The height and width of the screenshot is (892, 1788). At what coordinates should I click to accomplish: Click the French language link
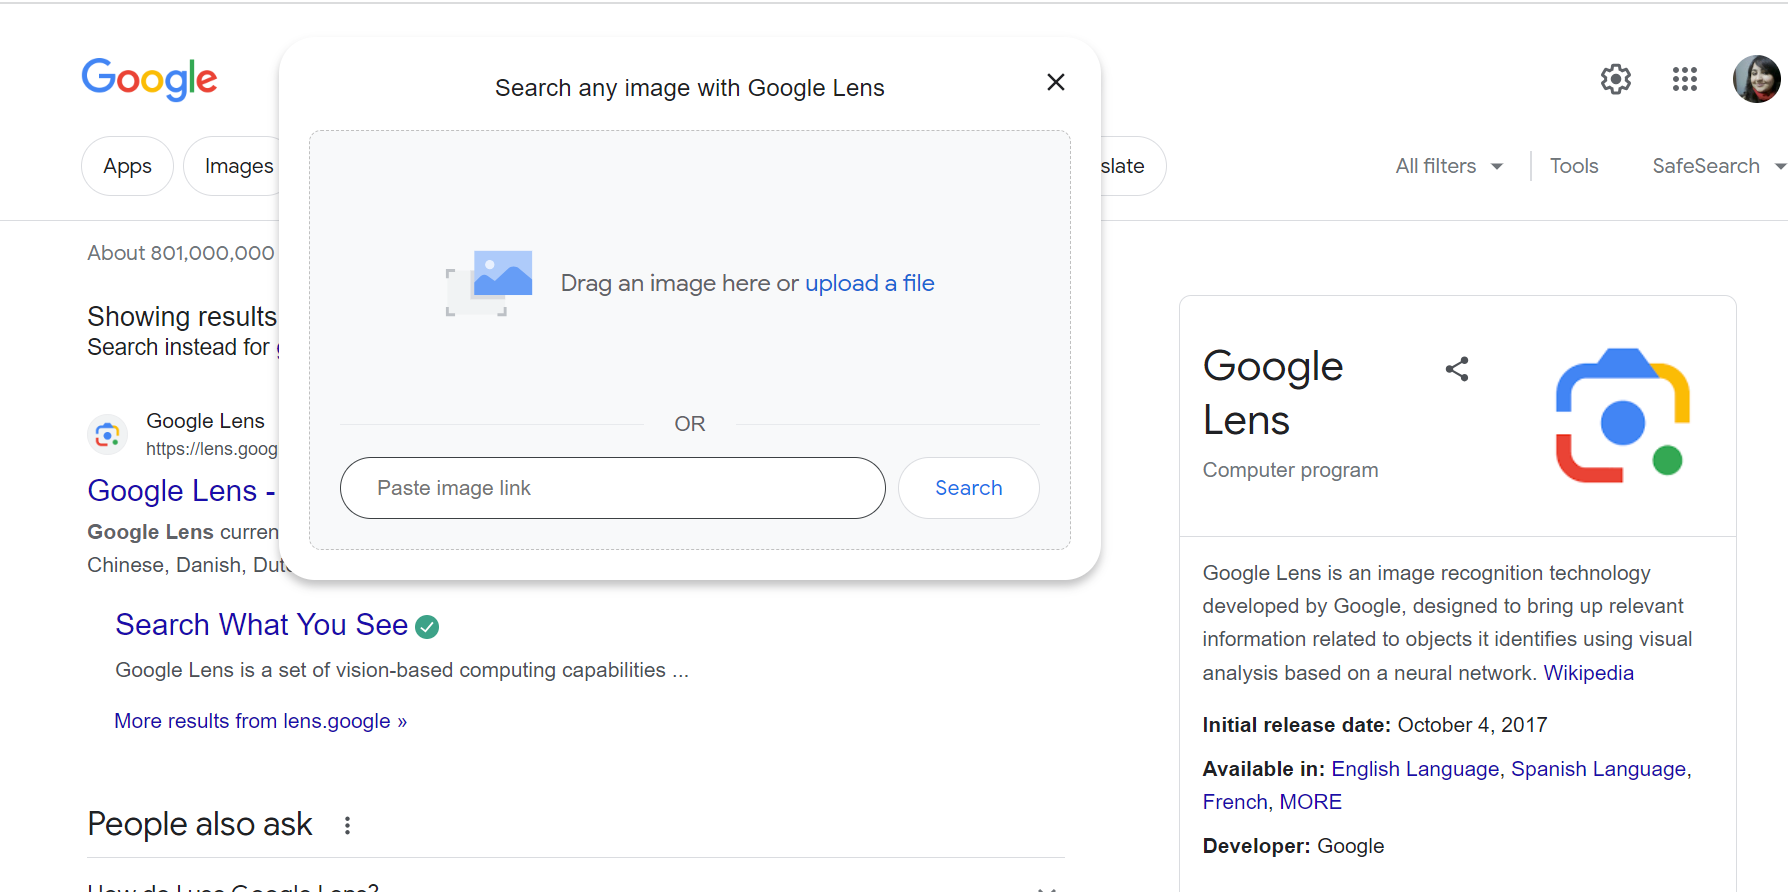(1235, 802)
